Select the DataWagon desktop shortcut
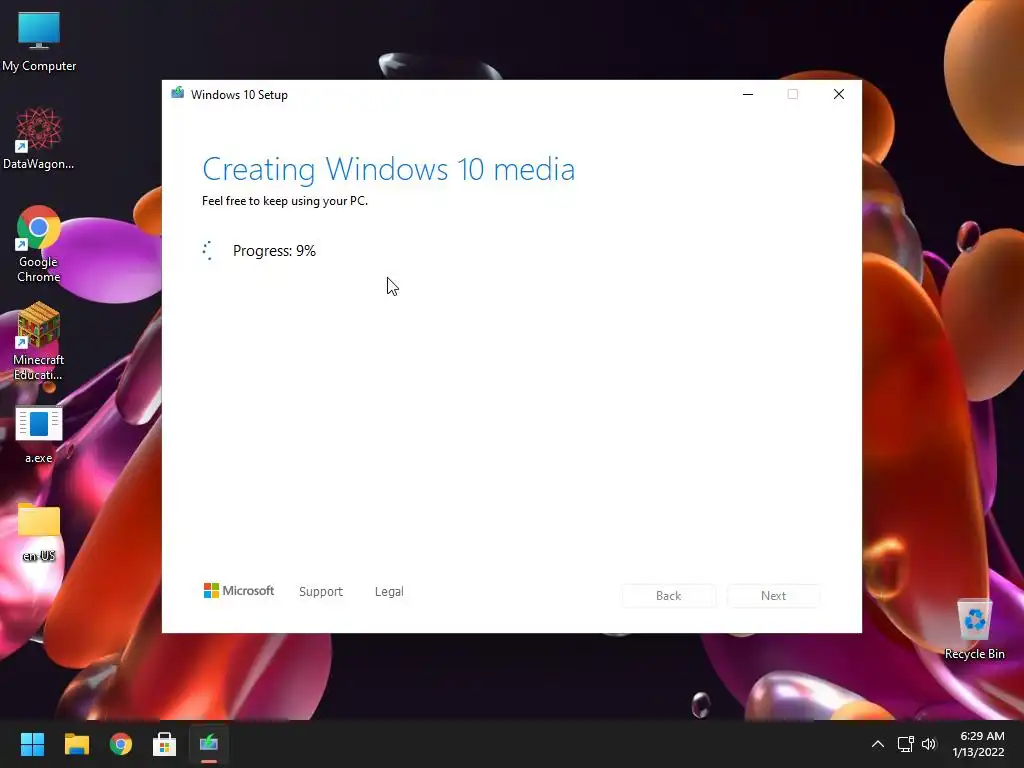Viewport: 1024px width, 768px height. click(39, 138)
